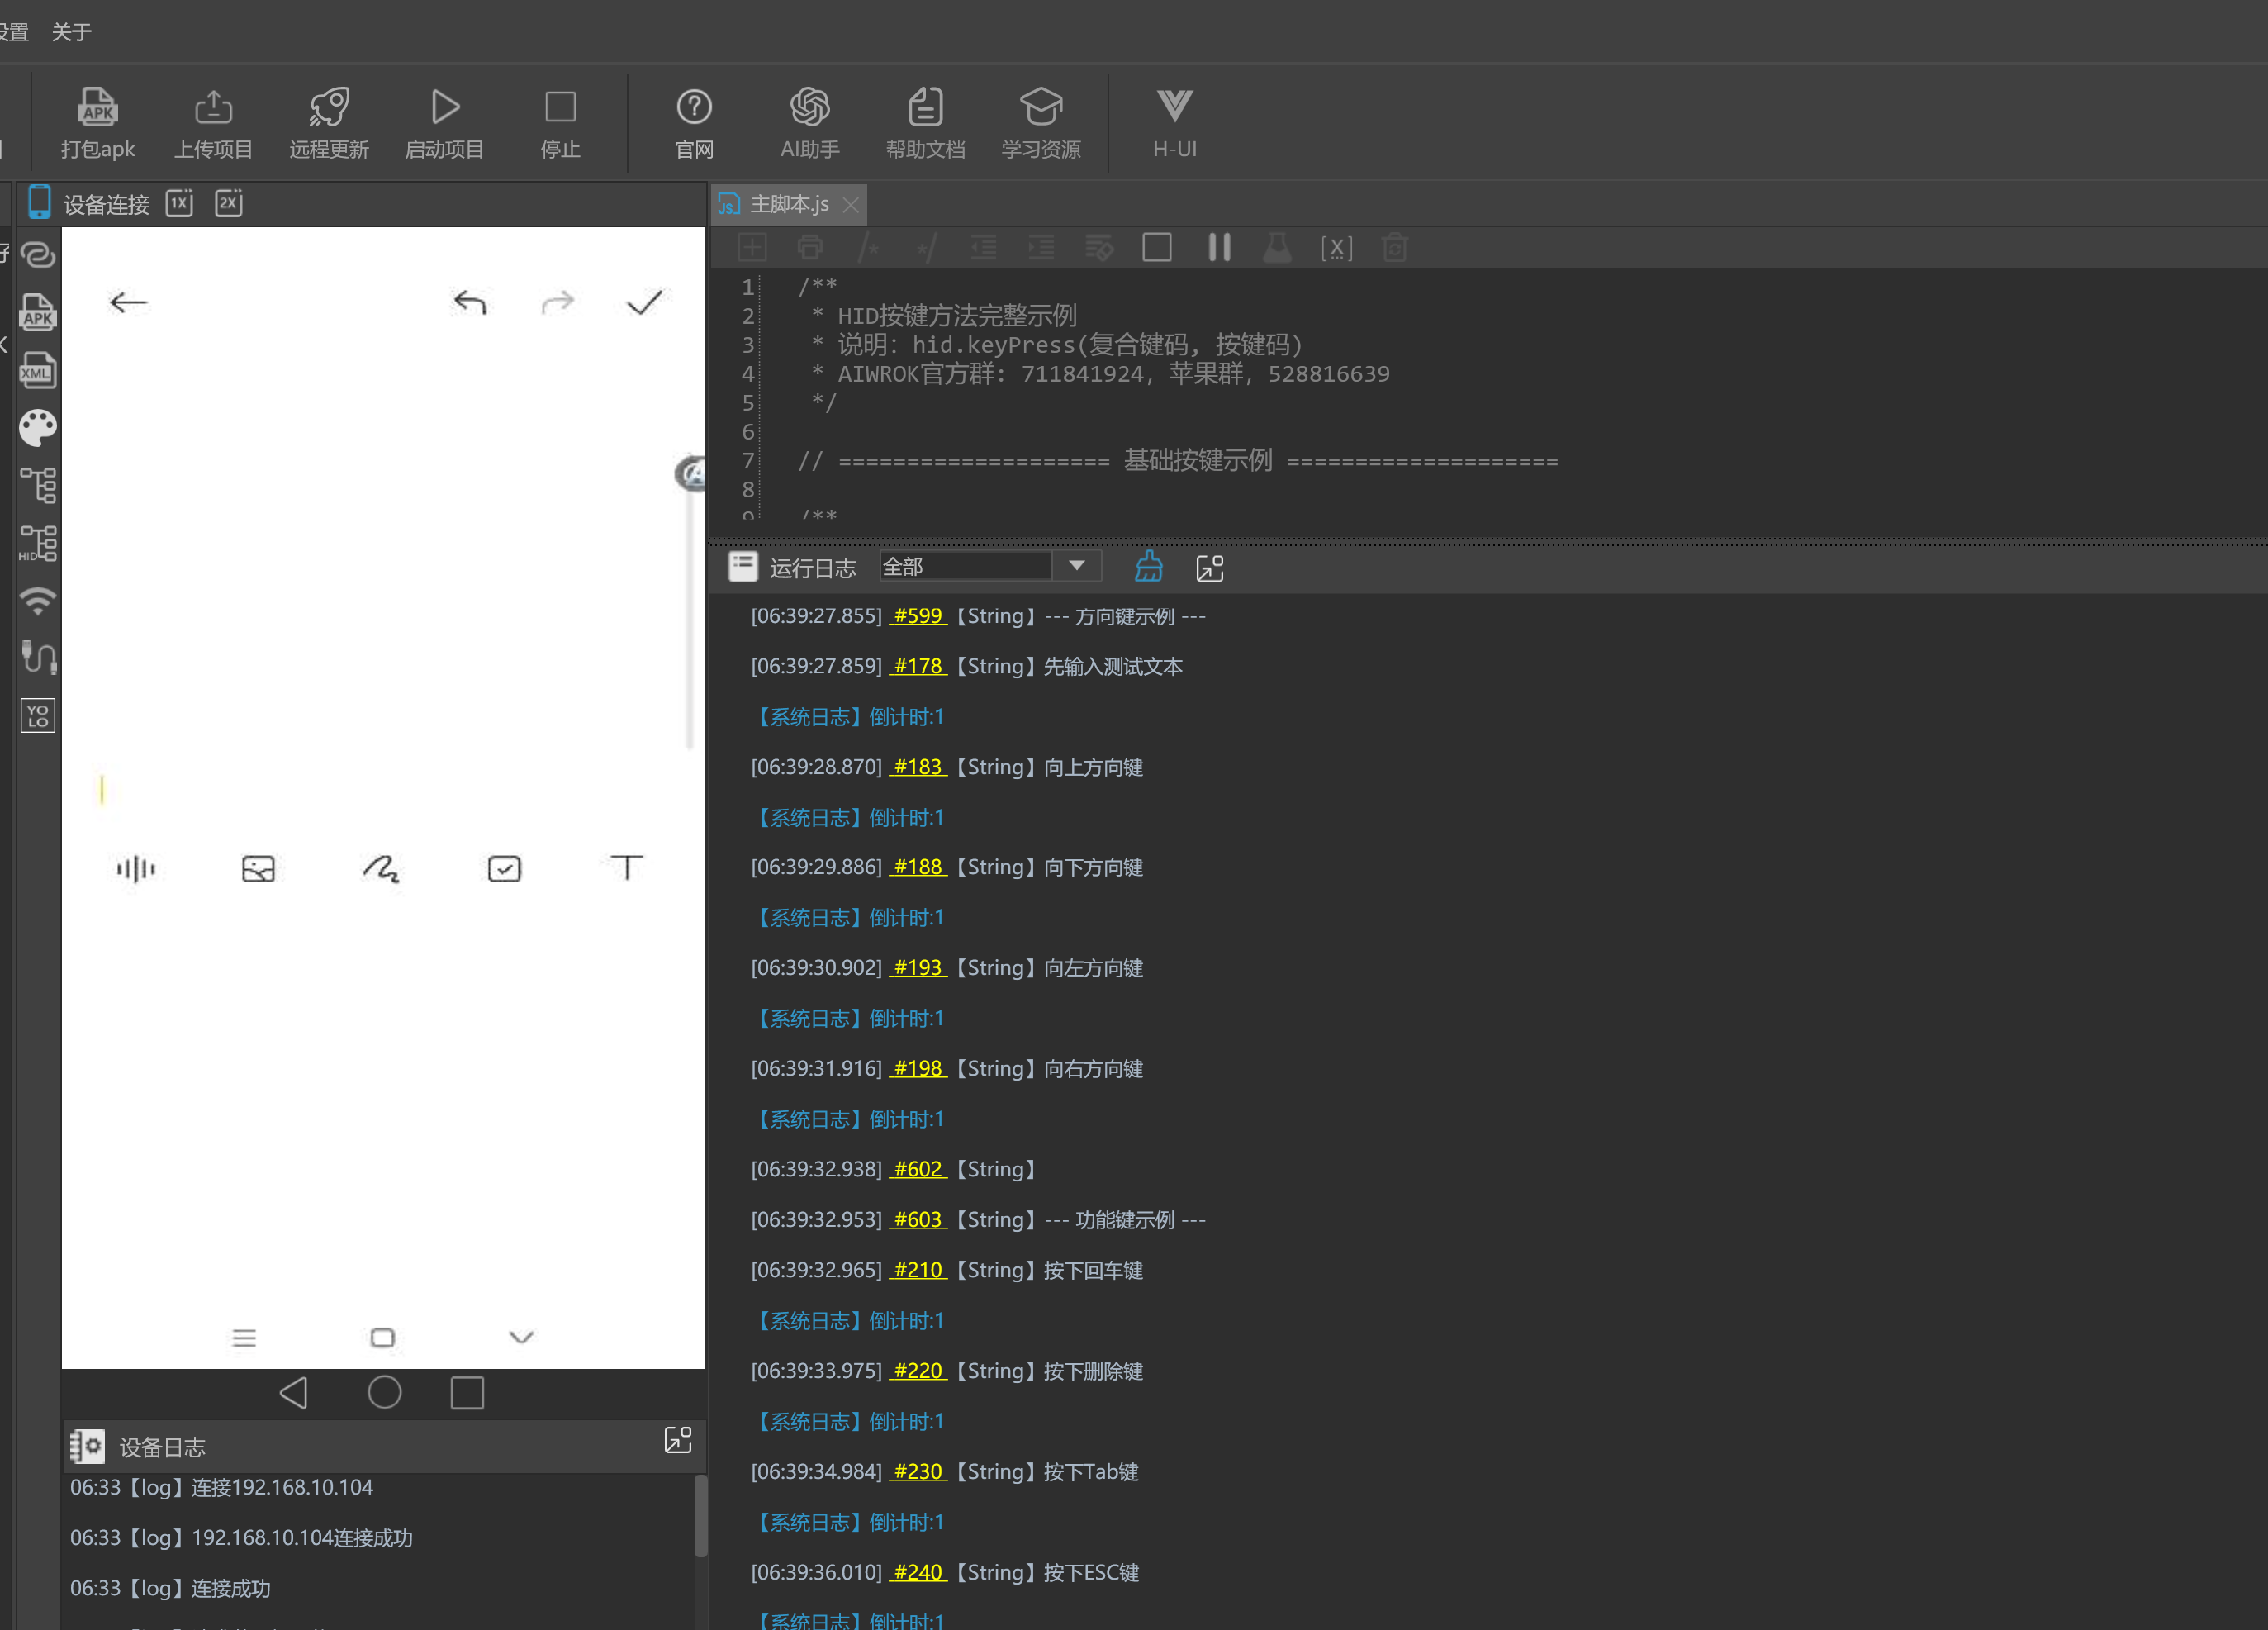Click the #230 line link in log
Screen dimensions: 2268x1630
click(918, 1472)
